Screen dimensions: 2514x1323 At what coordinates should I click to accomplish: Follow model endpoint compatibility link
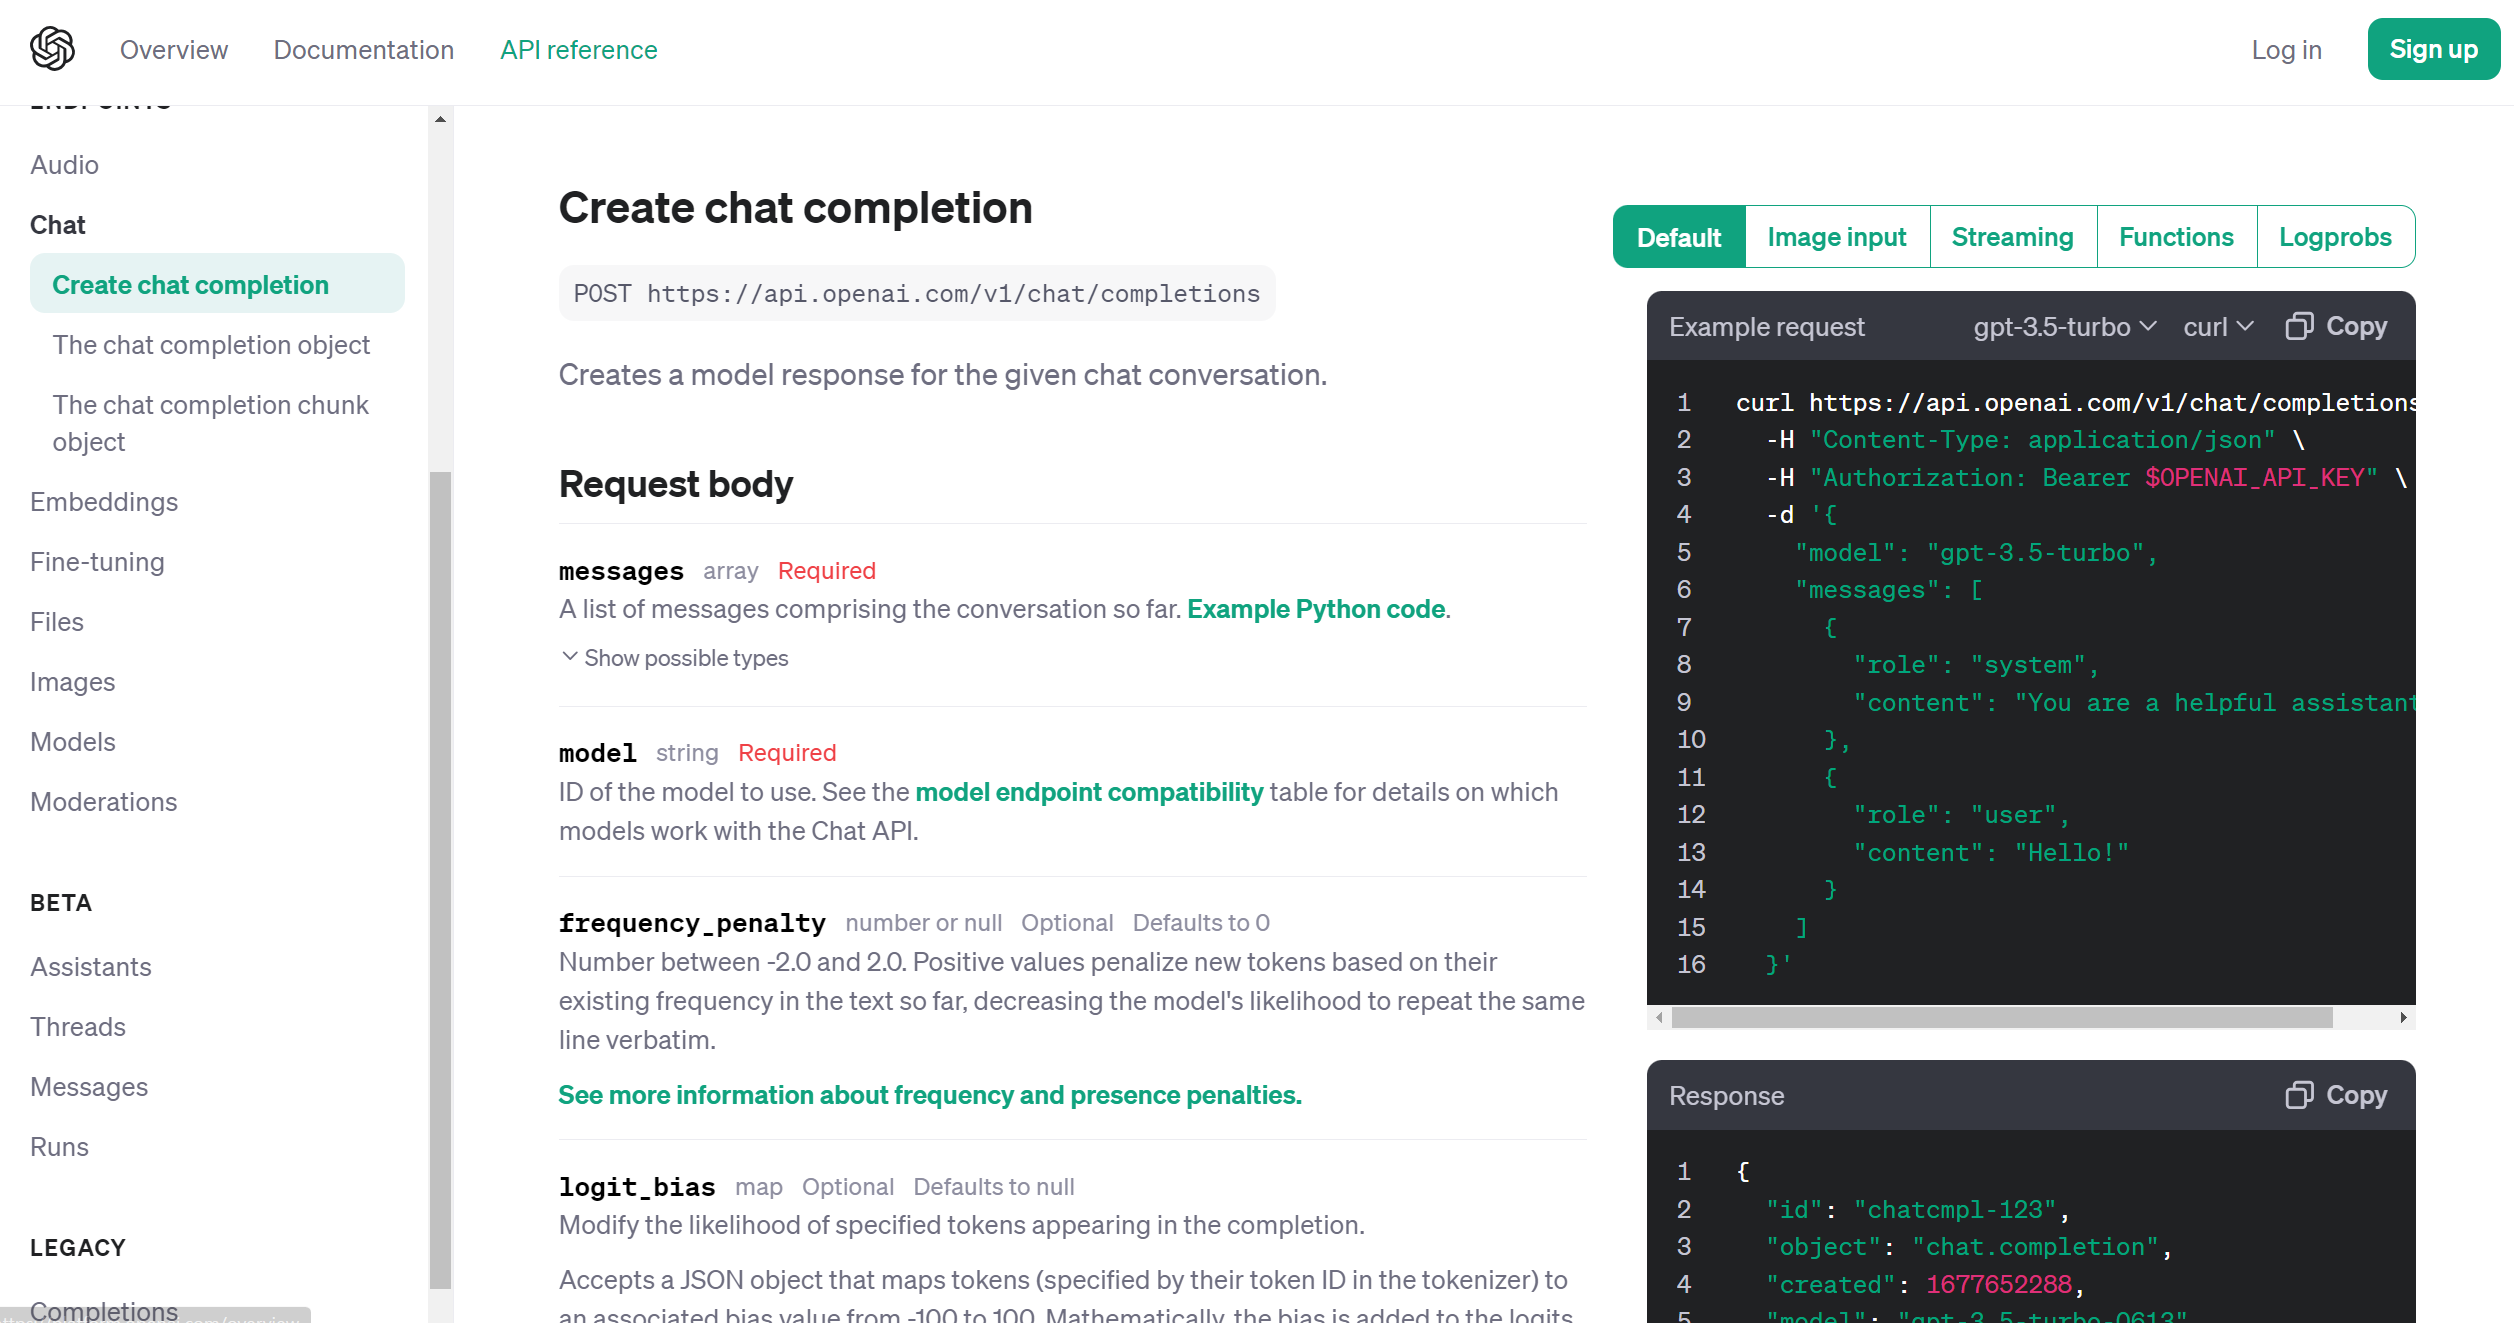pyautogui.click(x=1089, y=792)
